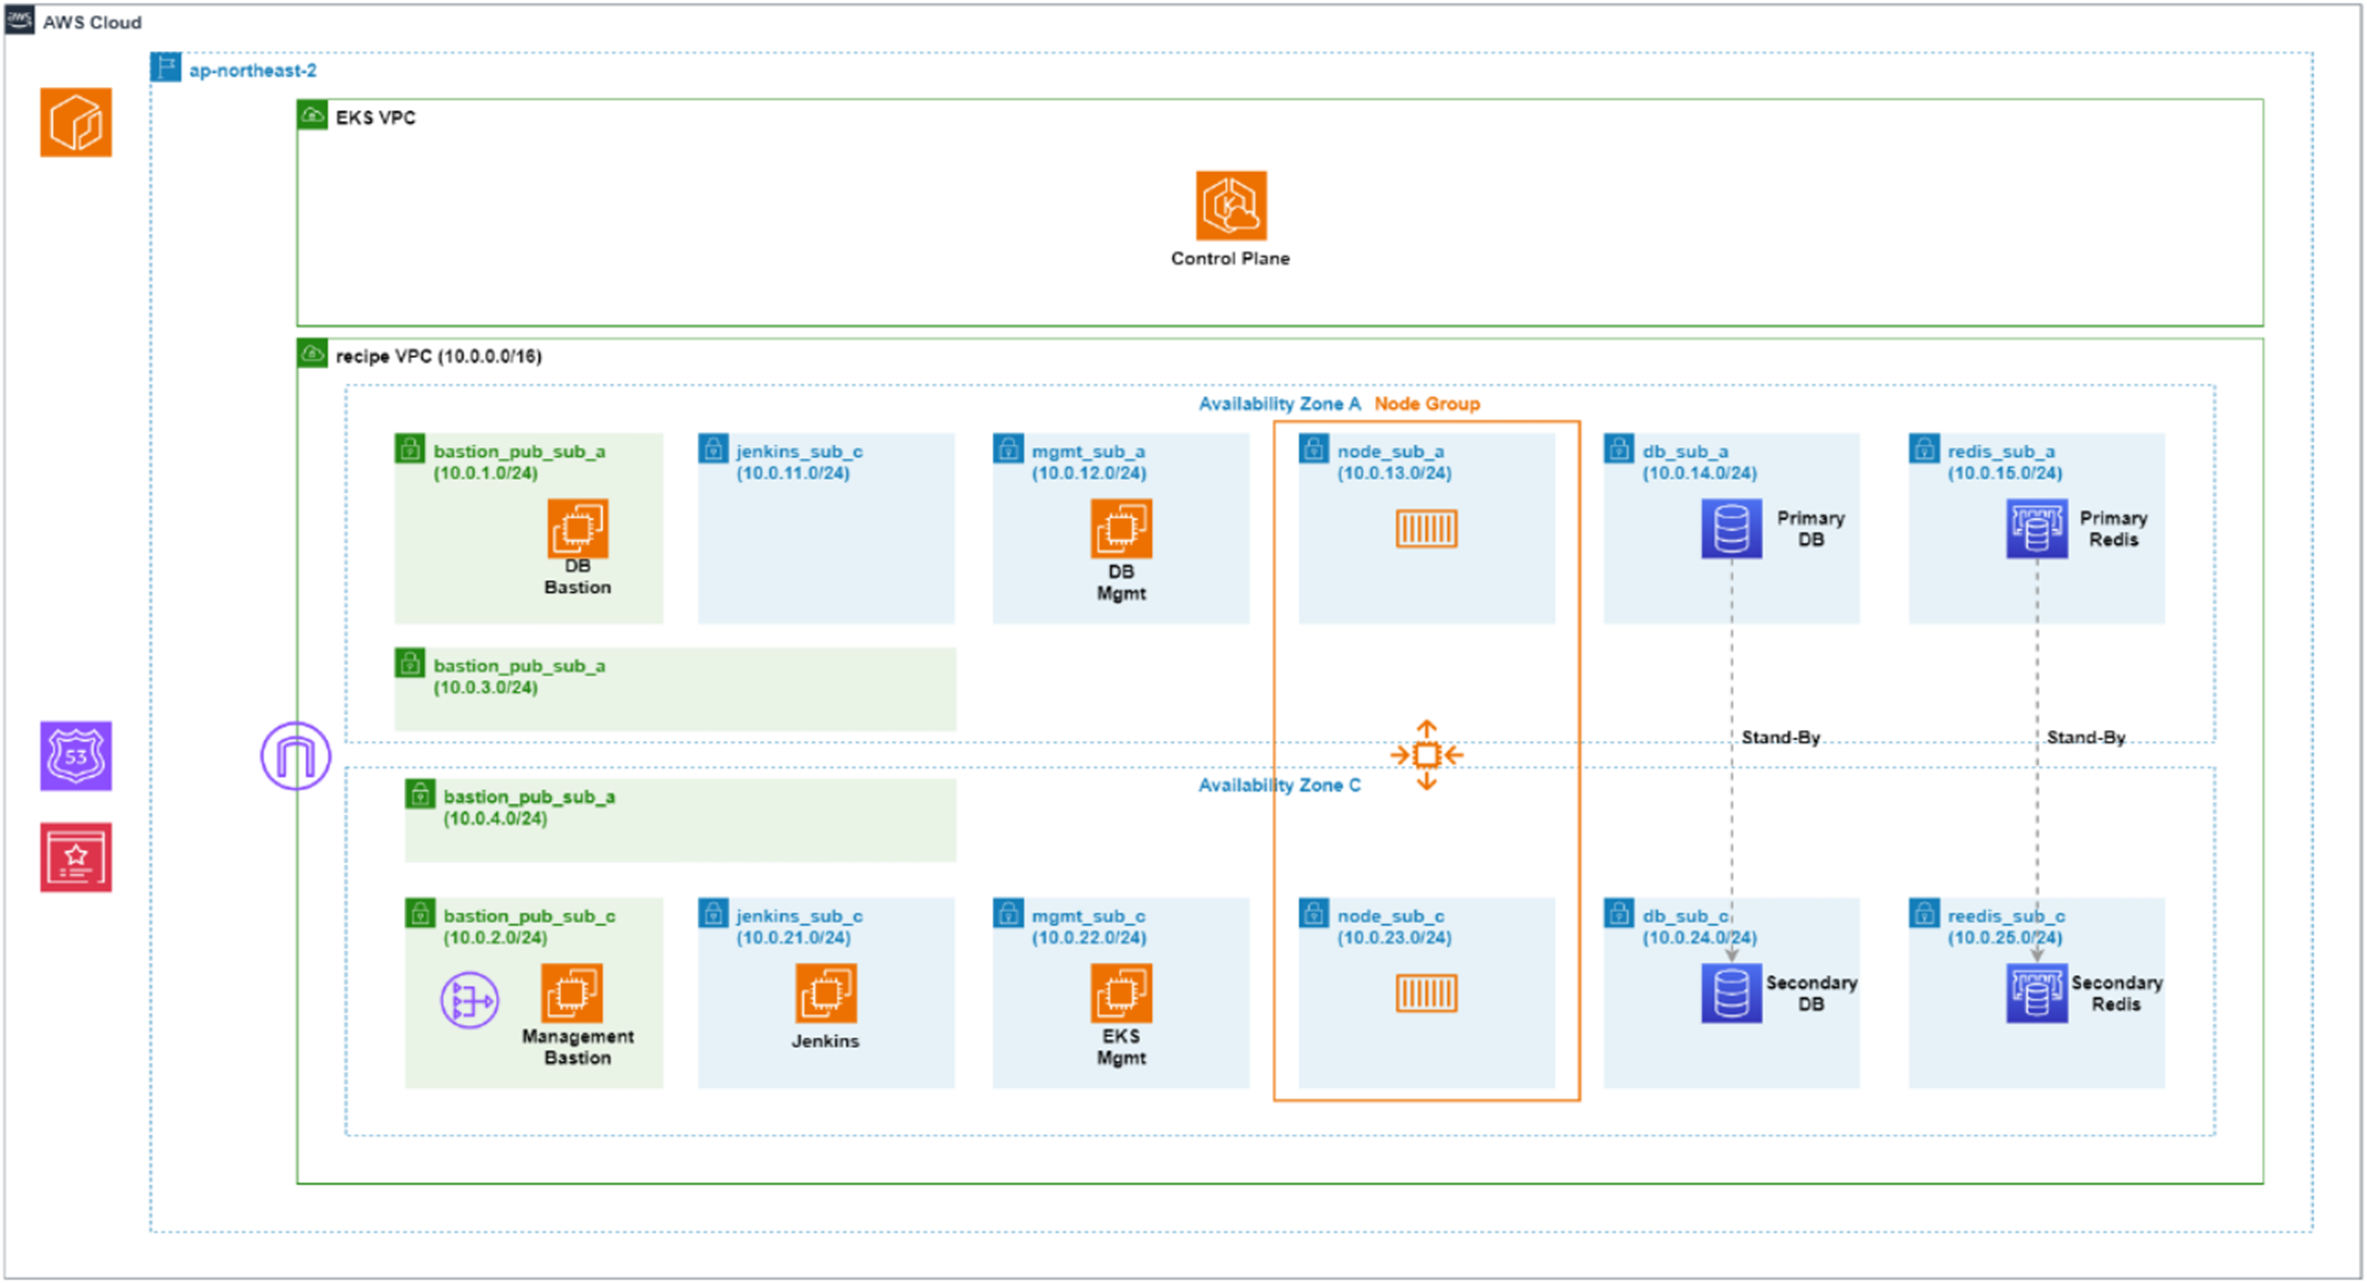Select the Availability Zone C label
The image size is (2367, 1283).
click(1279, 786)
